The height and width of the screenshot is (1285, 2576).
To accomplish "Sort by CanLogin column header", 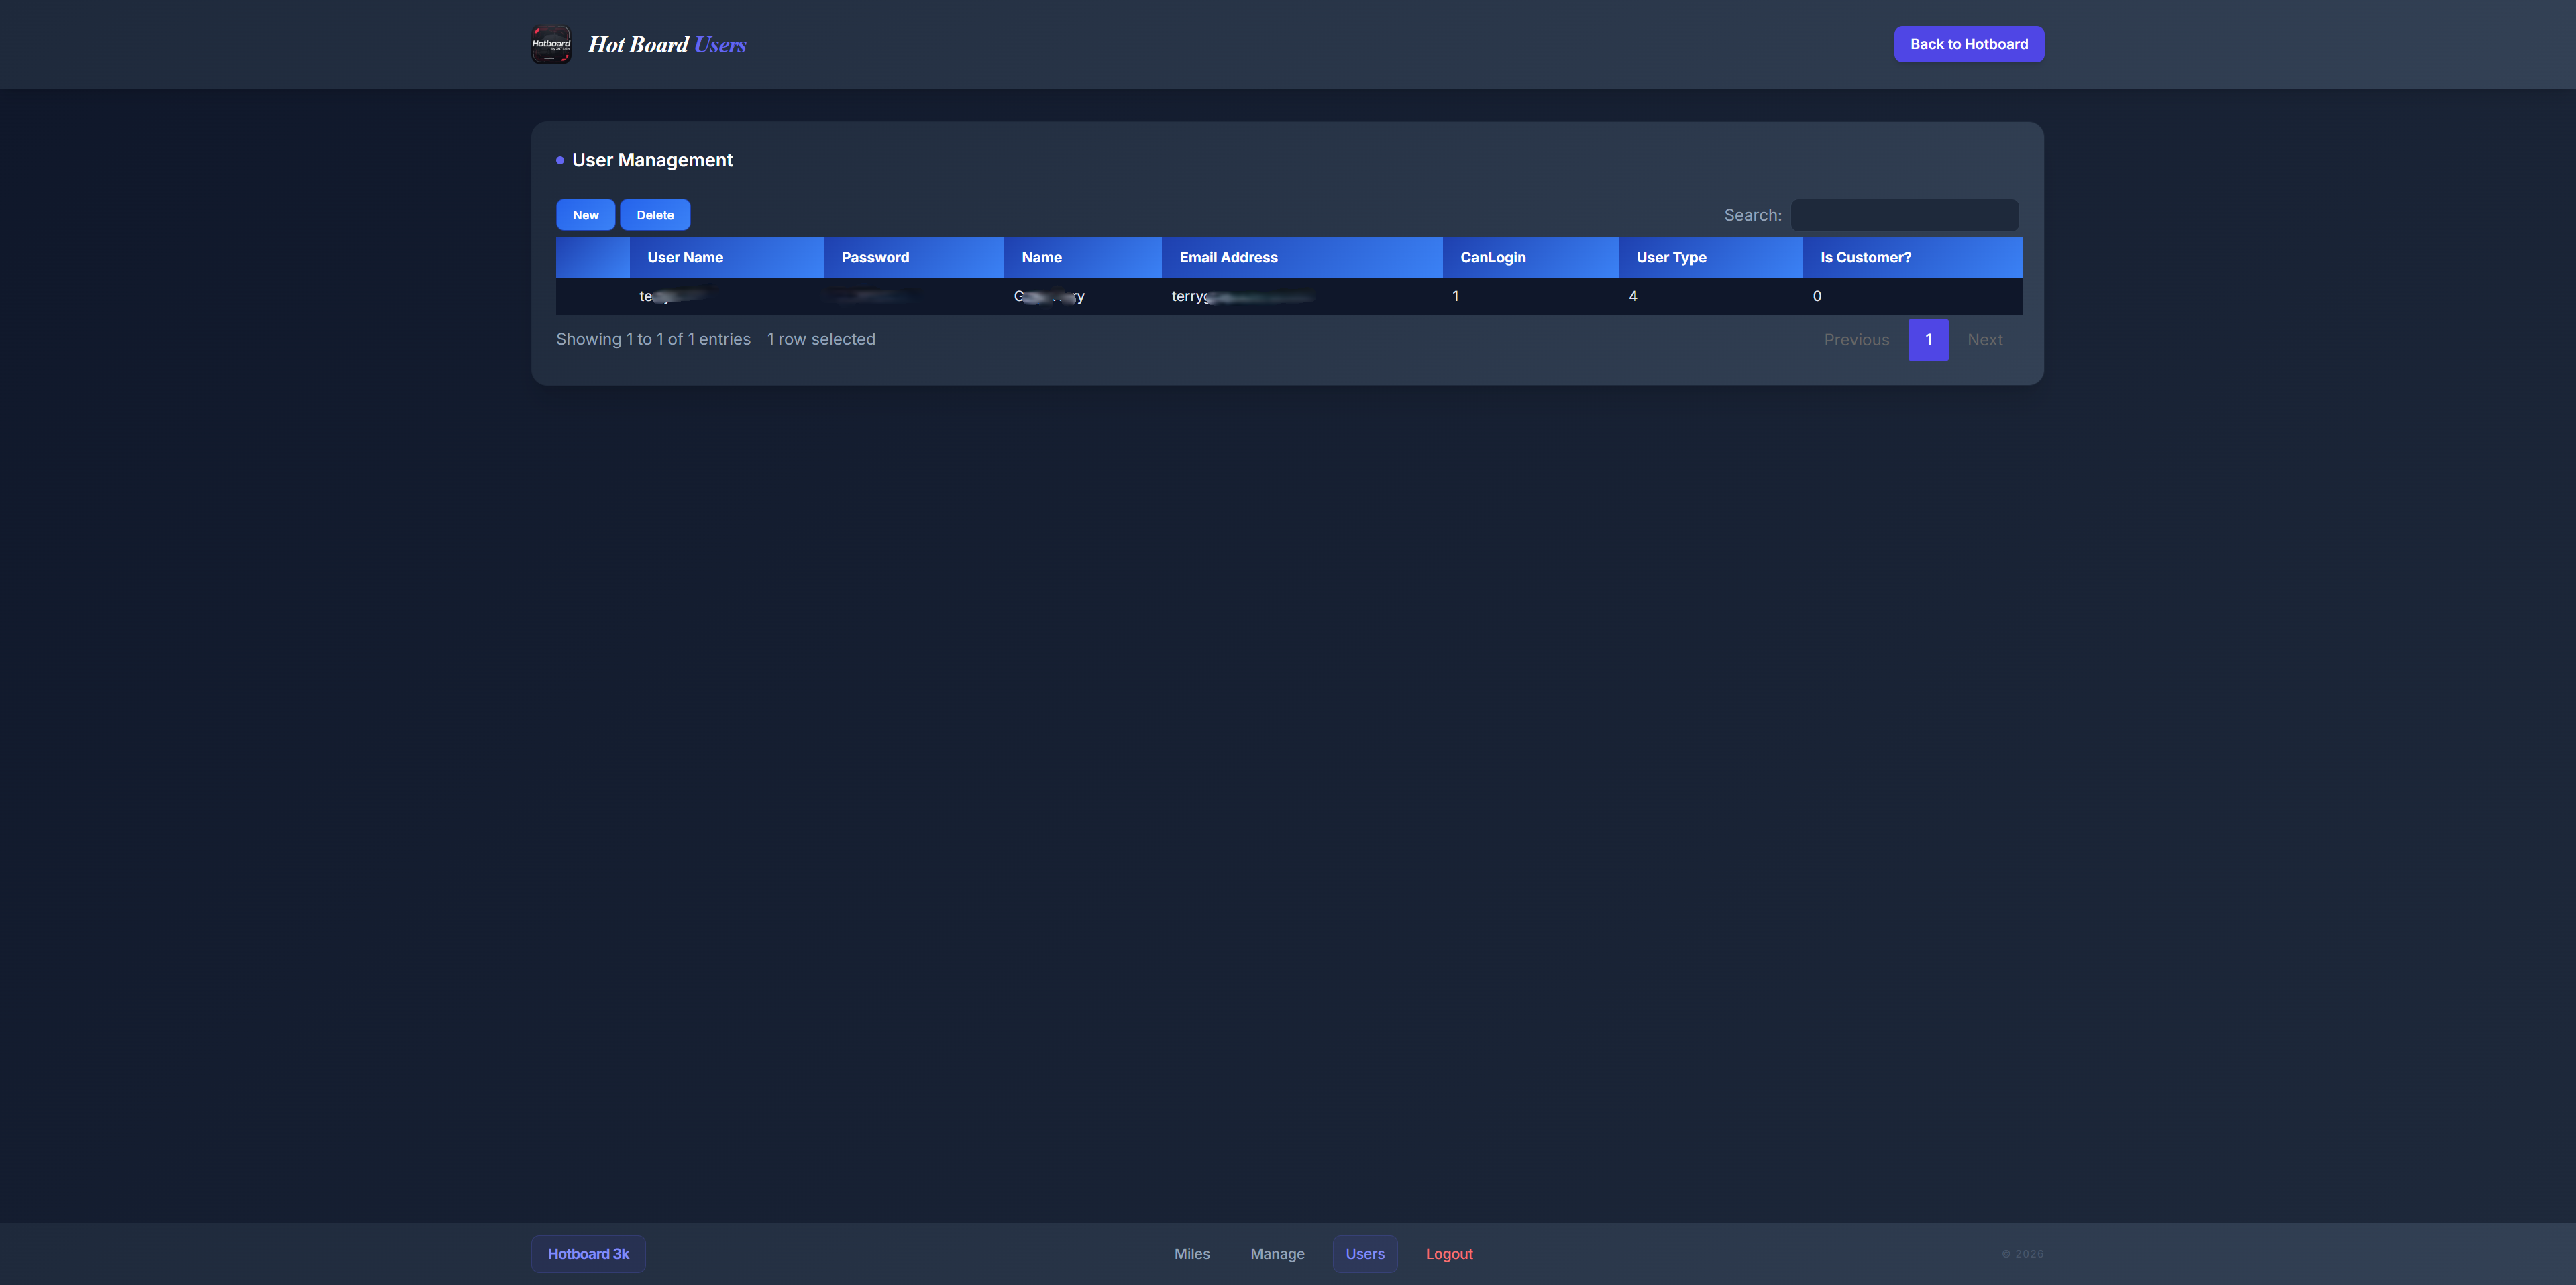I will [x=1492, y=257].
